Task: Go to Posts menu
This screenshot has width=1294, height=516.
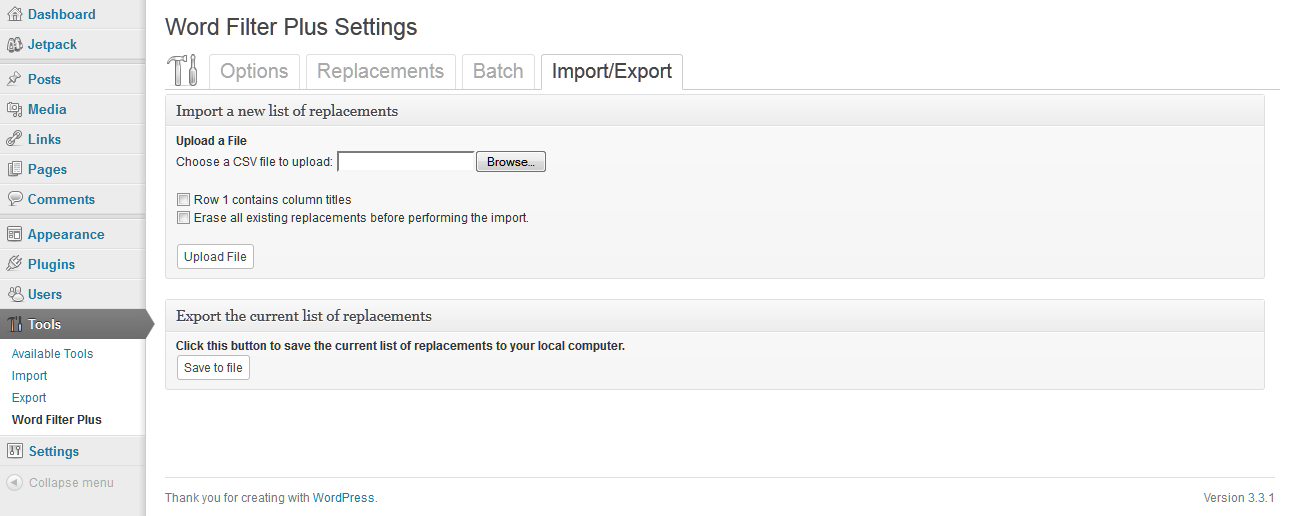Action: 44,79
